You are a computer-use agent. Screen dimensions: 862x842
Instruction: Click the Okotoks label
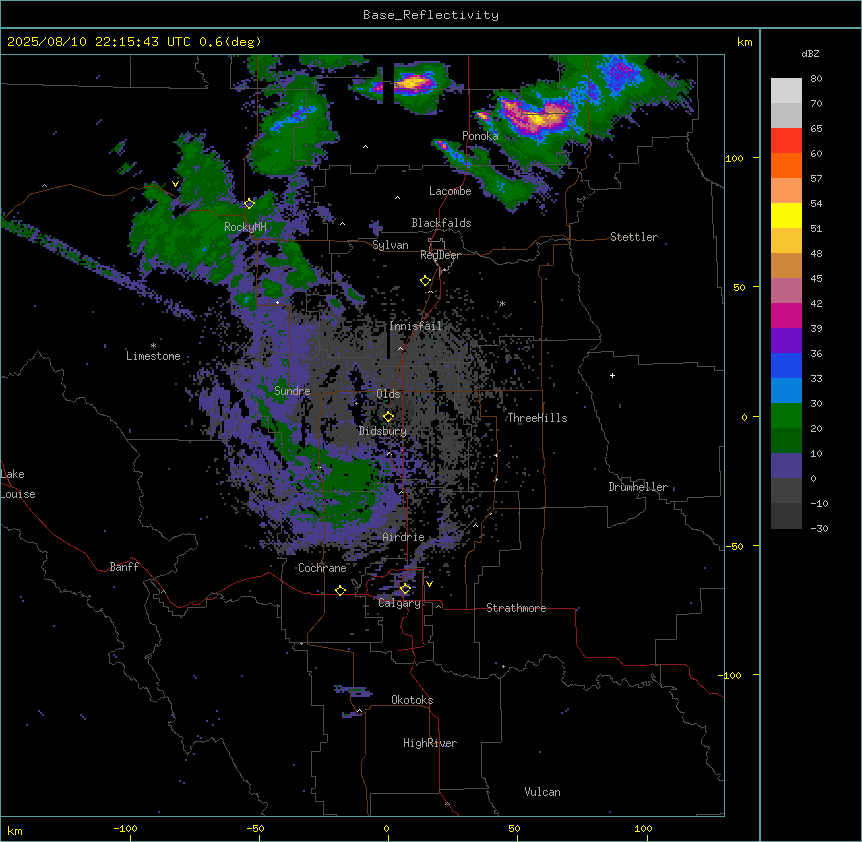pos(412,700)
